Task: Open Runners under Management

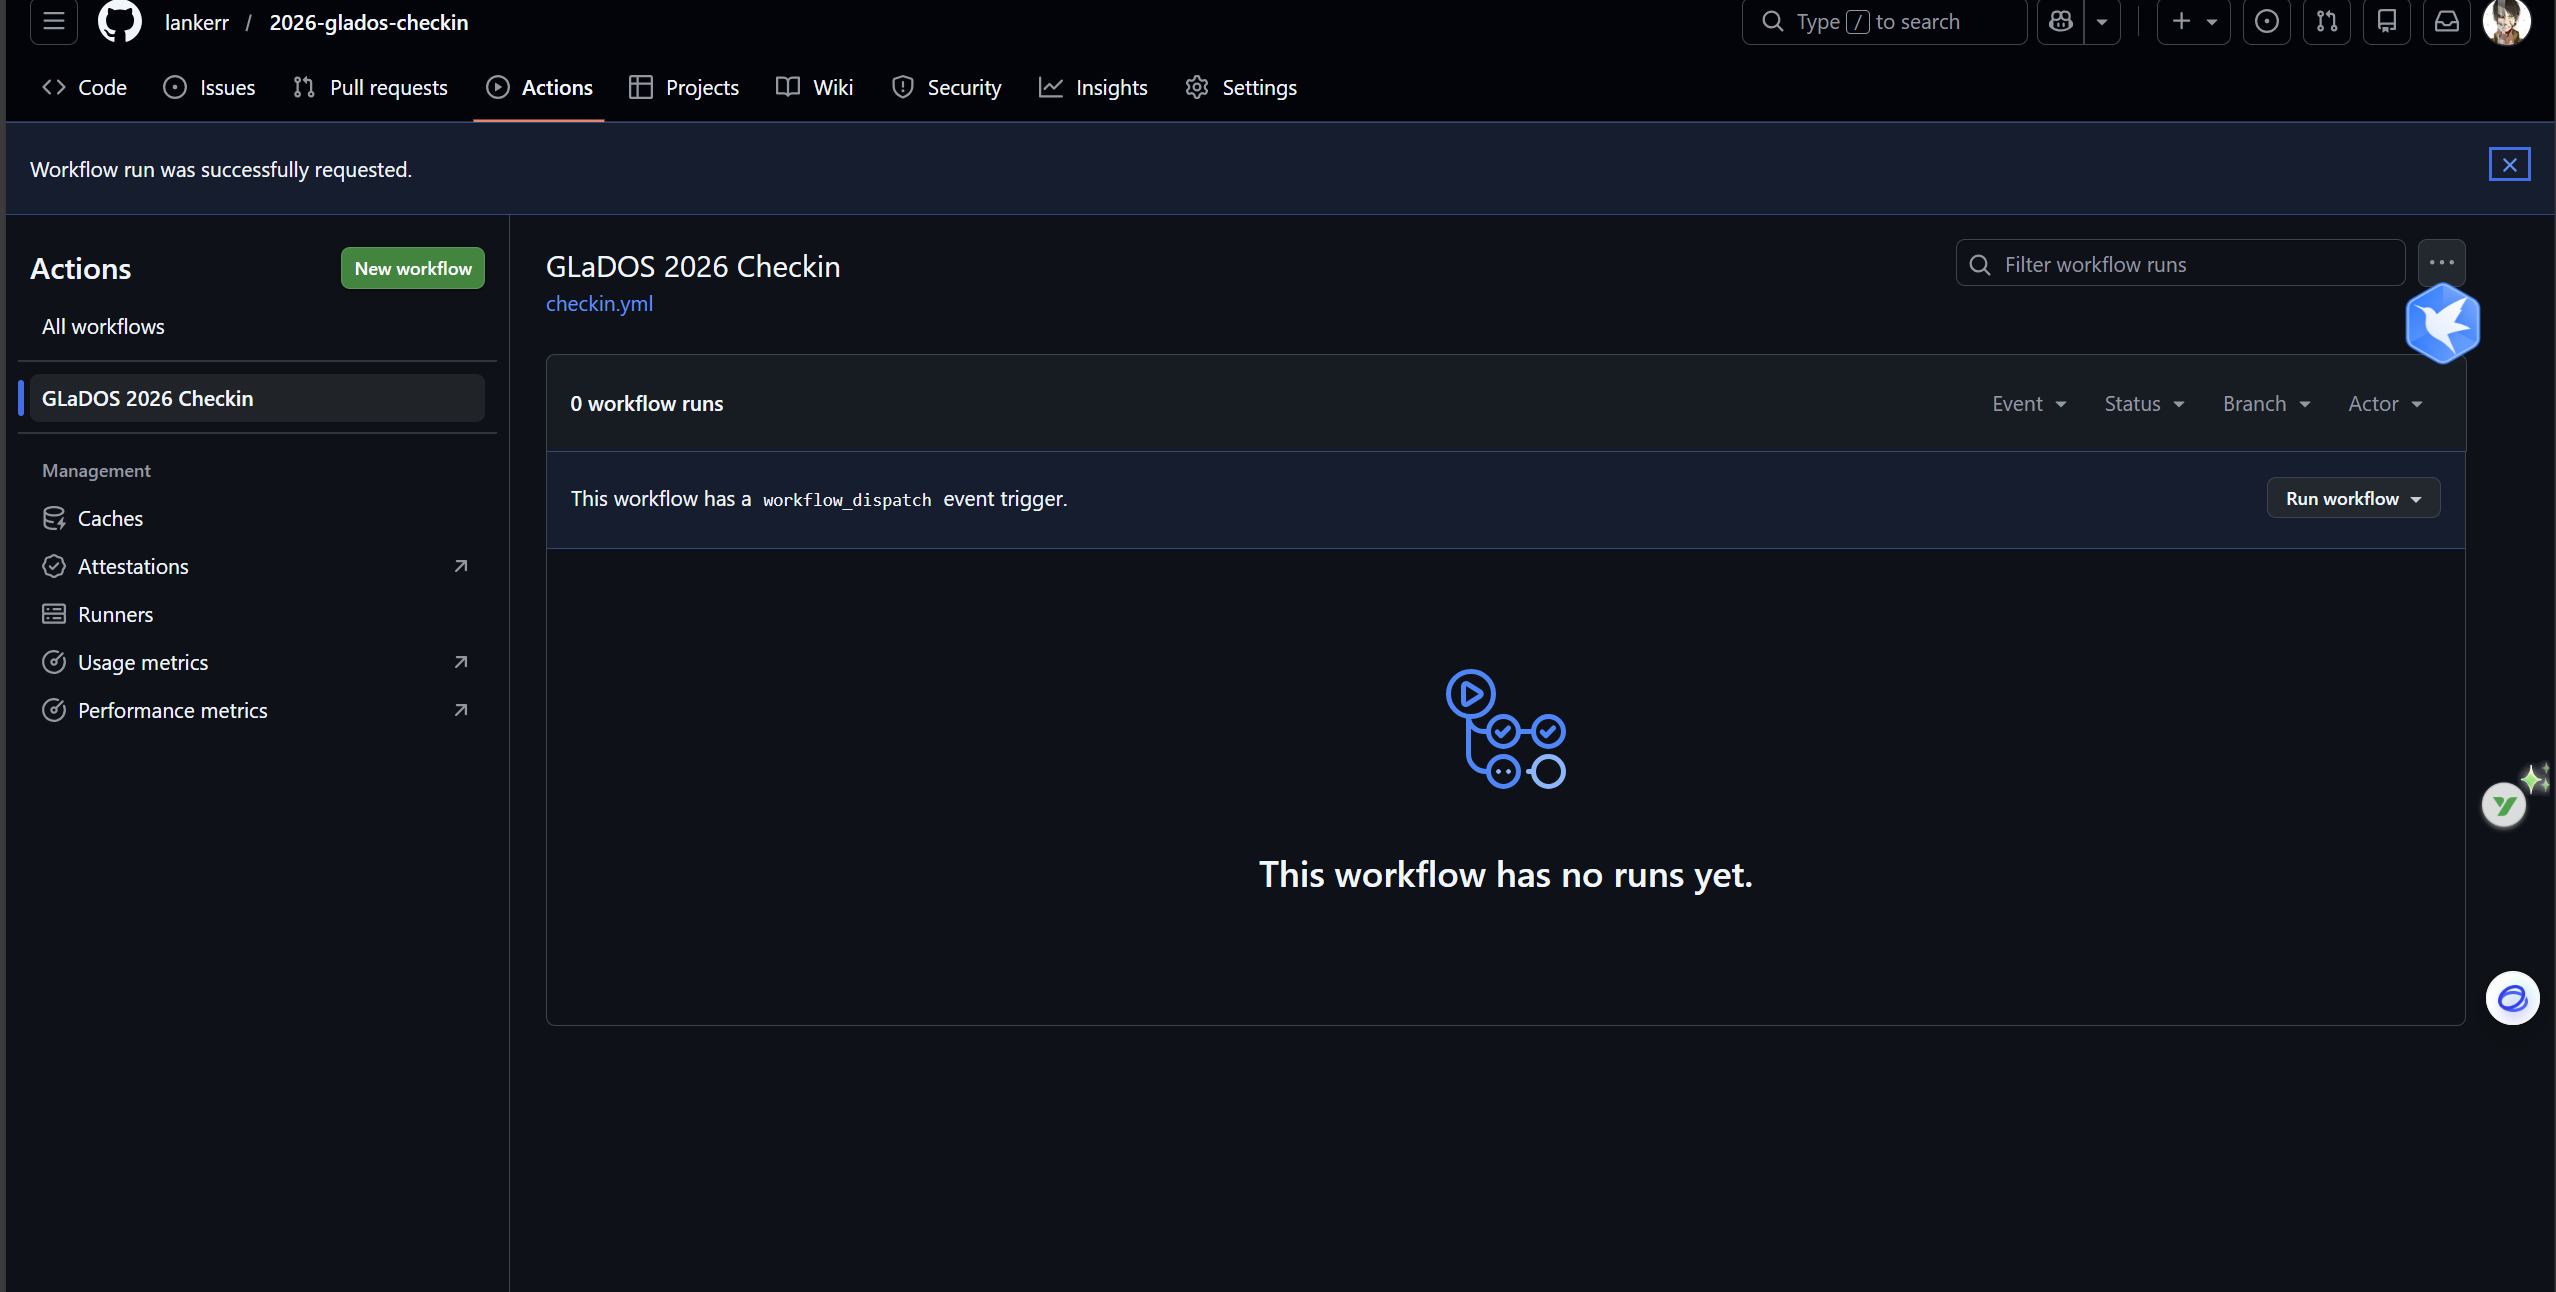Action: click(257, 614)
